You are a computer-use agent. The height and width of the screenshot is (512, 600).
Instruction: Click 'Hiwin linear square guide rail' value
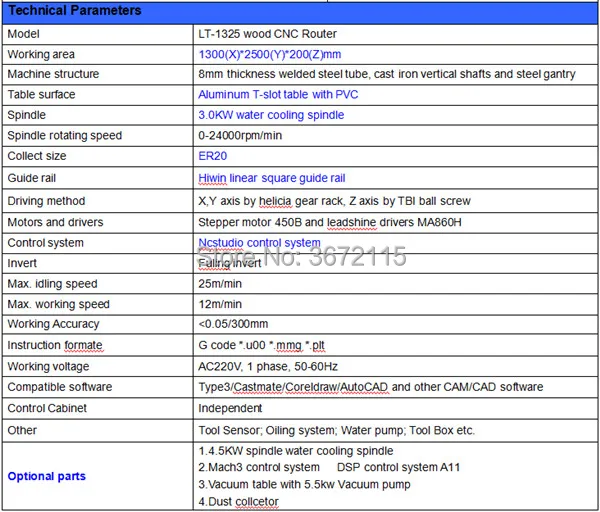pos(272,178)
